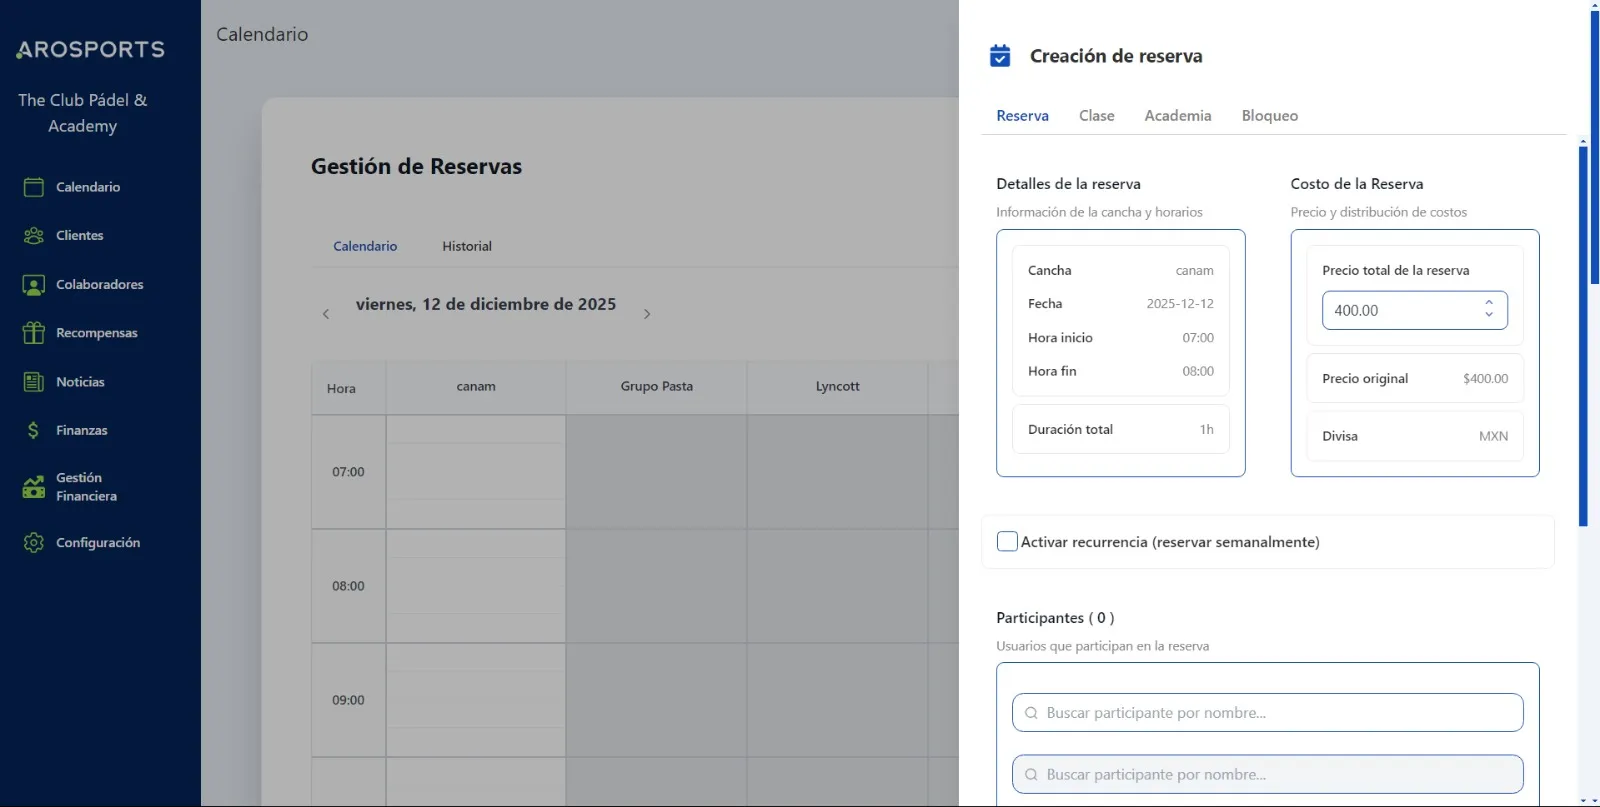Click the Recompensas gift icon
This screenshot has width=1600, height=807.
tap(34, 333)
